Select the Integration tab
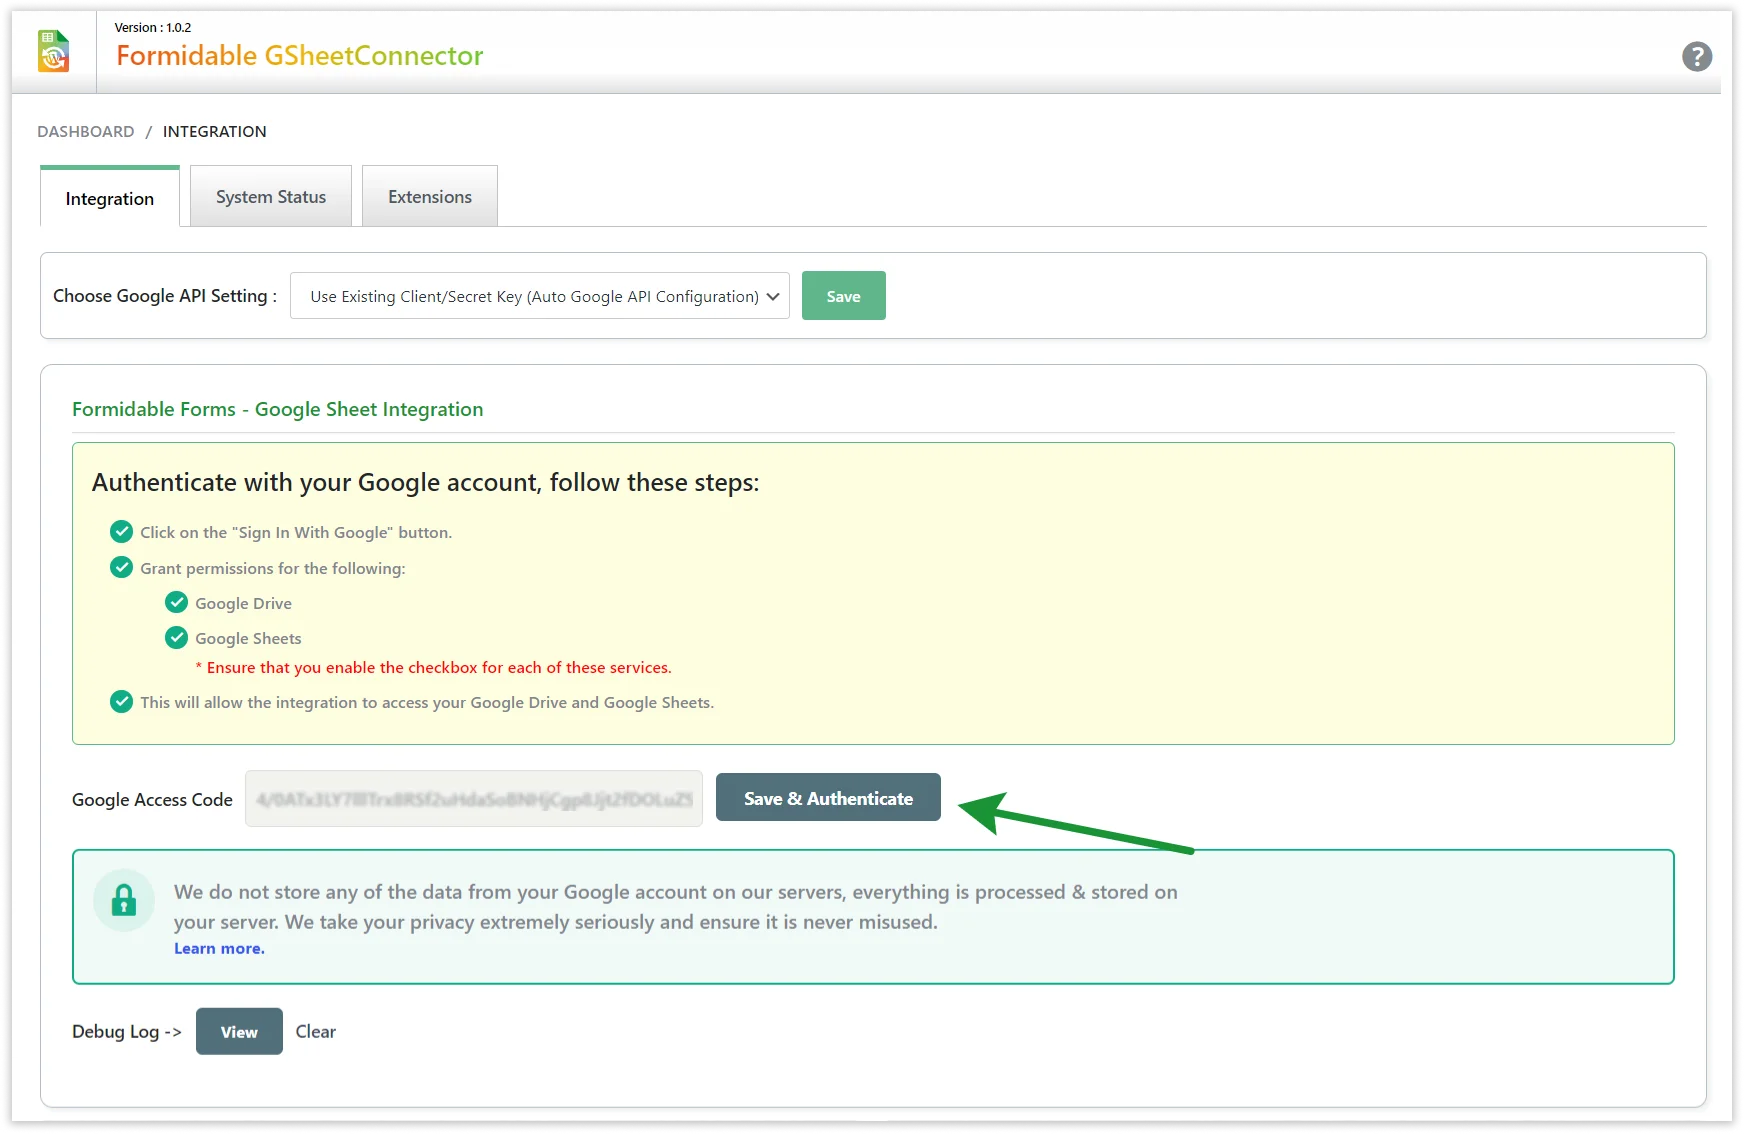The height and width of the screenshot is (1134, 1744). pyautogui.click(x=110, y=198)
